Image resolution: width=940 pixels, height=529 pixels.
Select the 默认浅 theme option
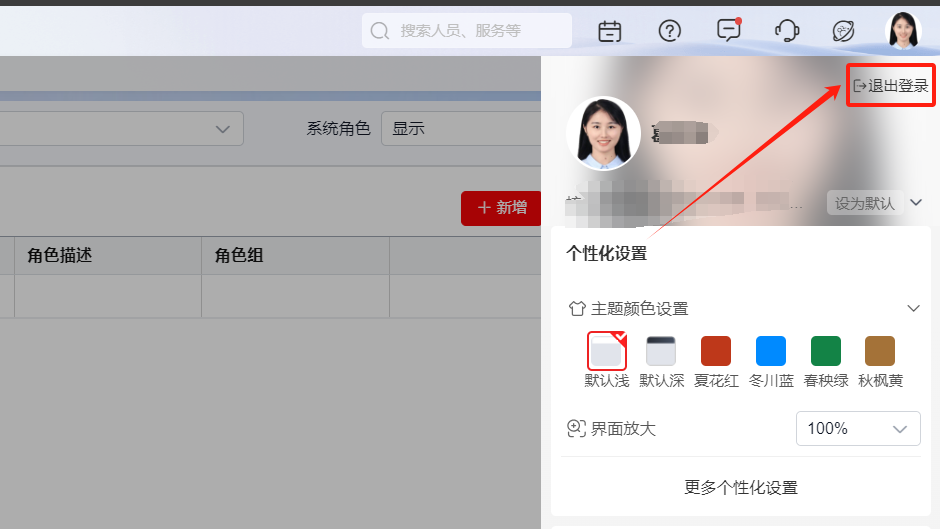[607, 351]
